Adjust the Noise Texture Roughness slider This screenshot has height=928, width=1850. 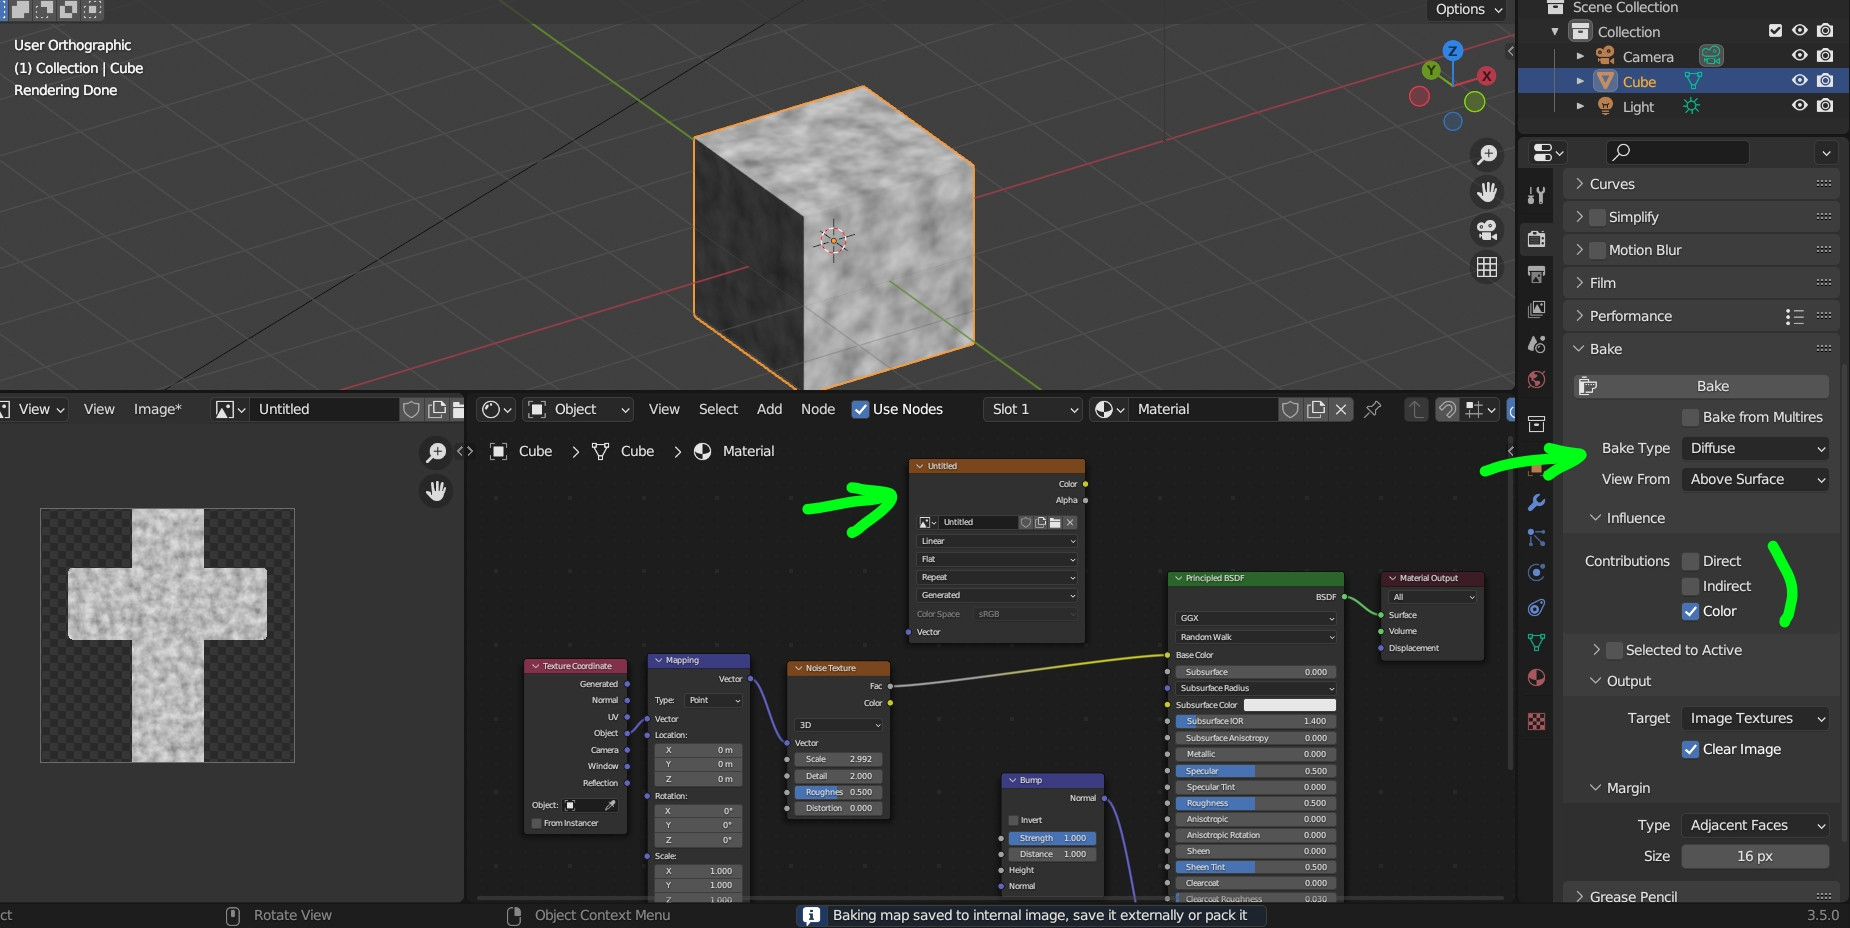839,792
